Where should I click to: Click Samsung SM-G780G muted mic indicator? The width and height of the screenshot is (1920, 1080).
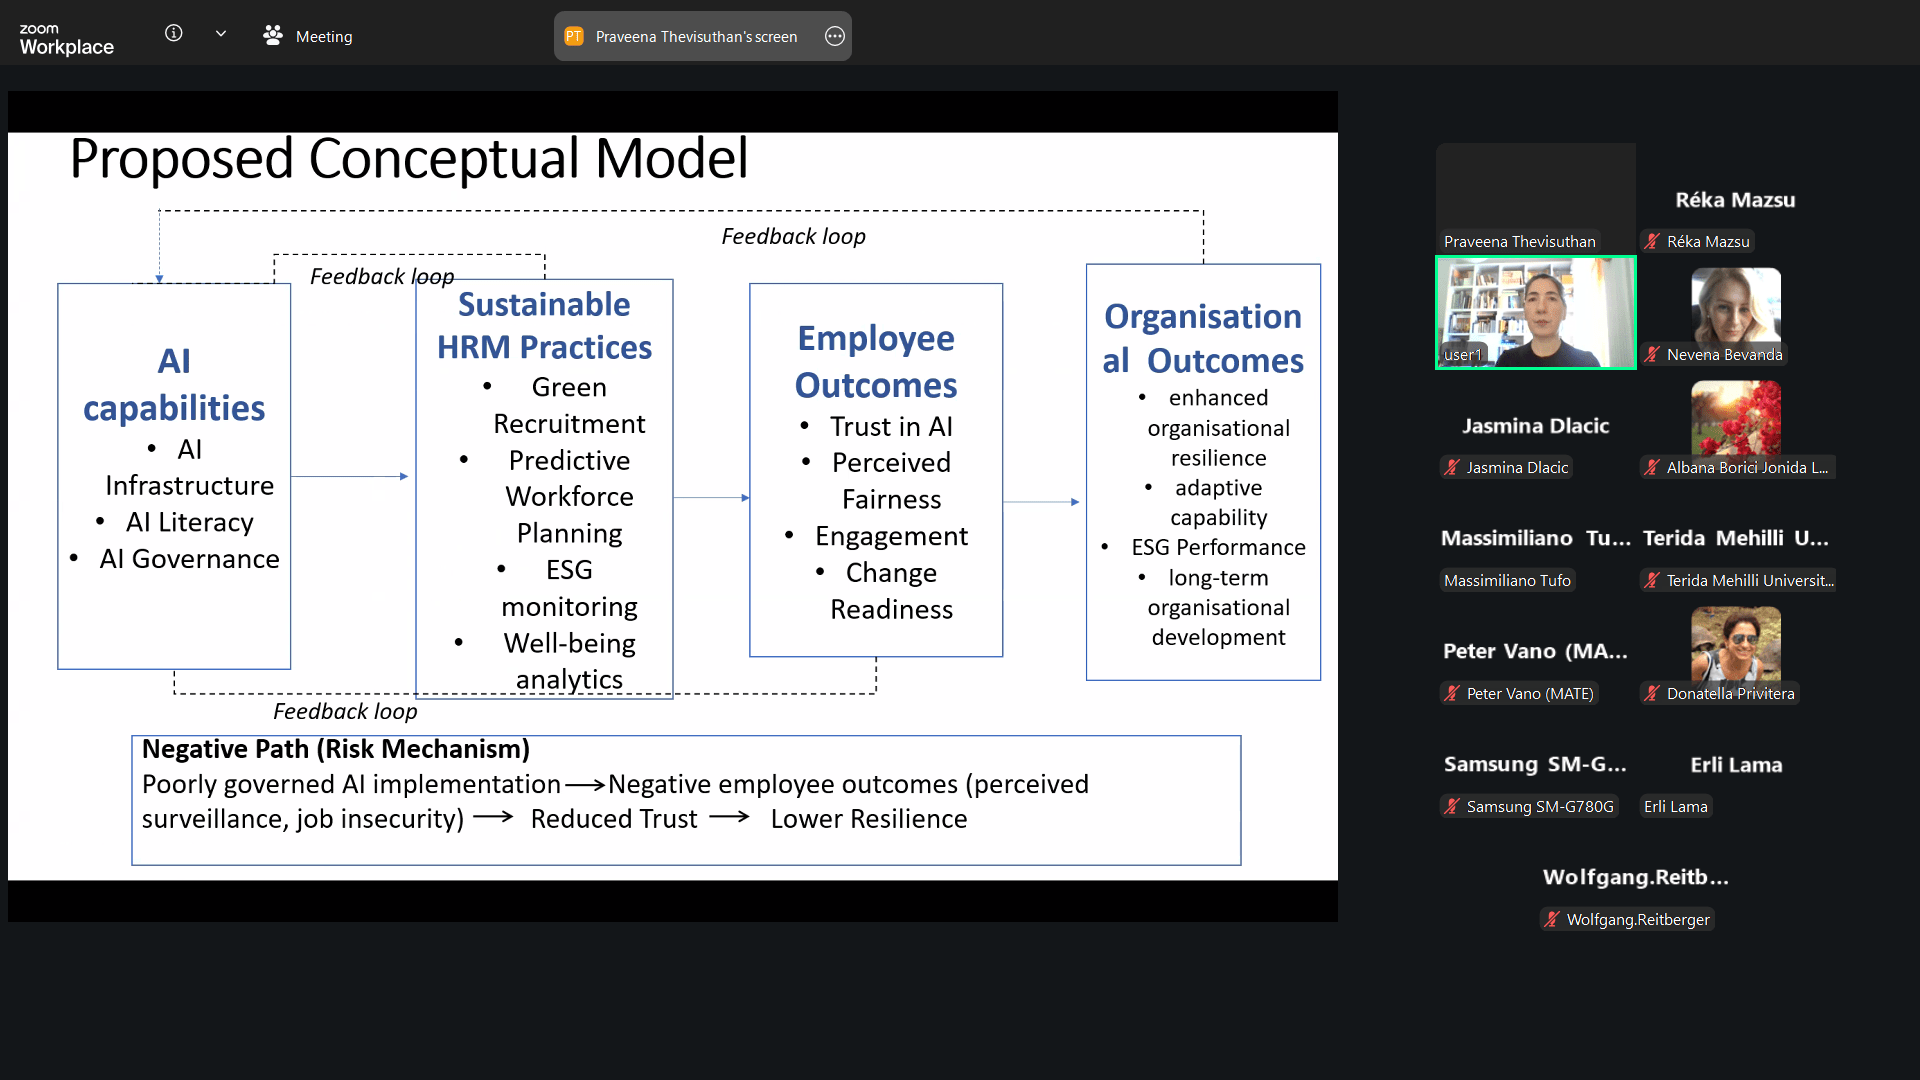pyautogui.click(x=1452, y=807)
